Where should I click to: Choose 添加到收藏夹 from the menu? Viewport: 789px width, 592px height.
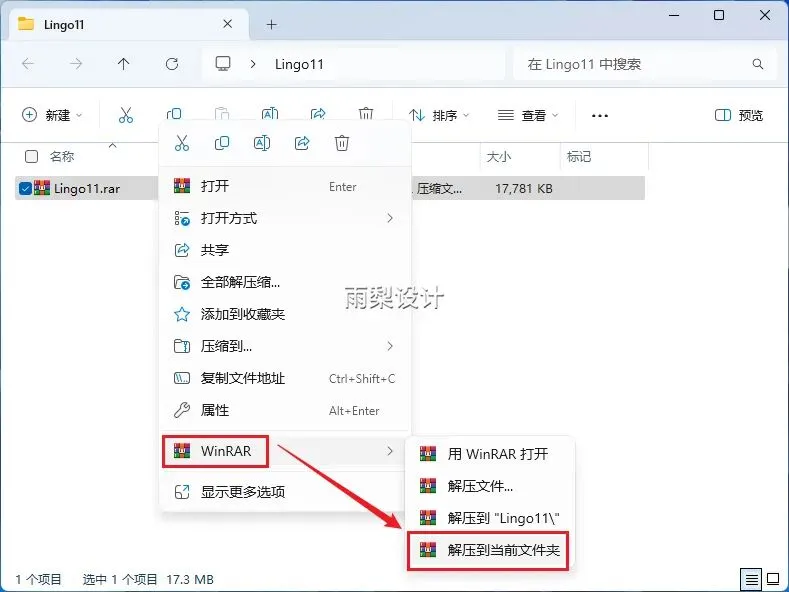pos(285,314)
